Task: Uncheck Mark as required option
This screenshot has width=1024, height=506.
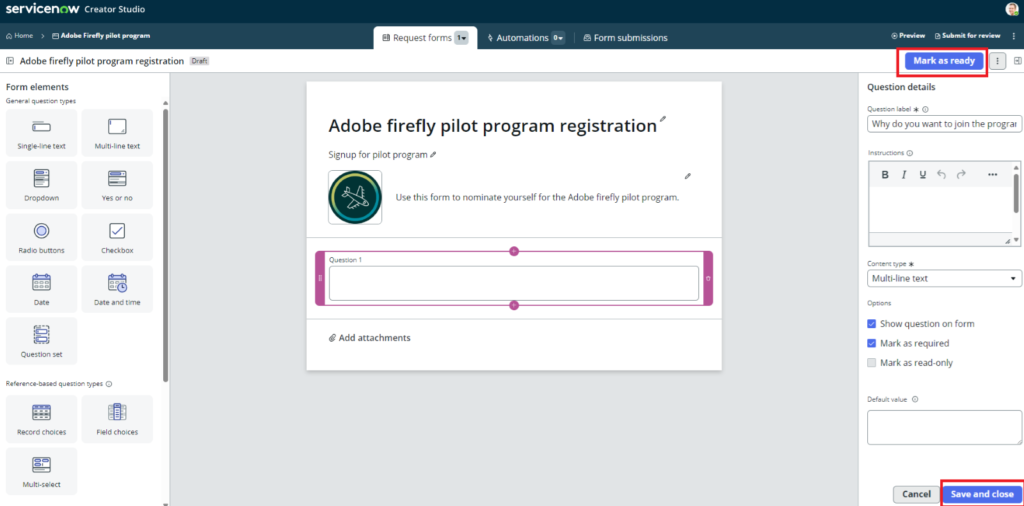Action: [x=872, y=343]
